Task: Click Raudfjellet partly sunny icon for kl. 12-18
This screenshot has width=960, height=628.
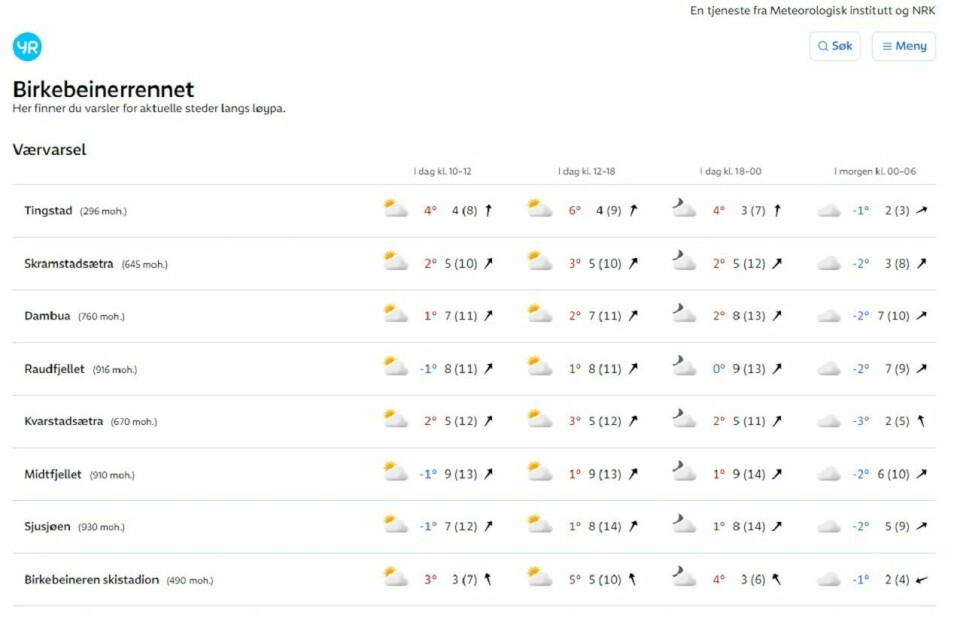Action: pyautogui.click(x=540, y=367)
